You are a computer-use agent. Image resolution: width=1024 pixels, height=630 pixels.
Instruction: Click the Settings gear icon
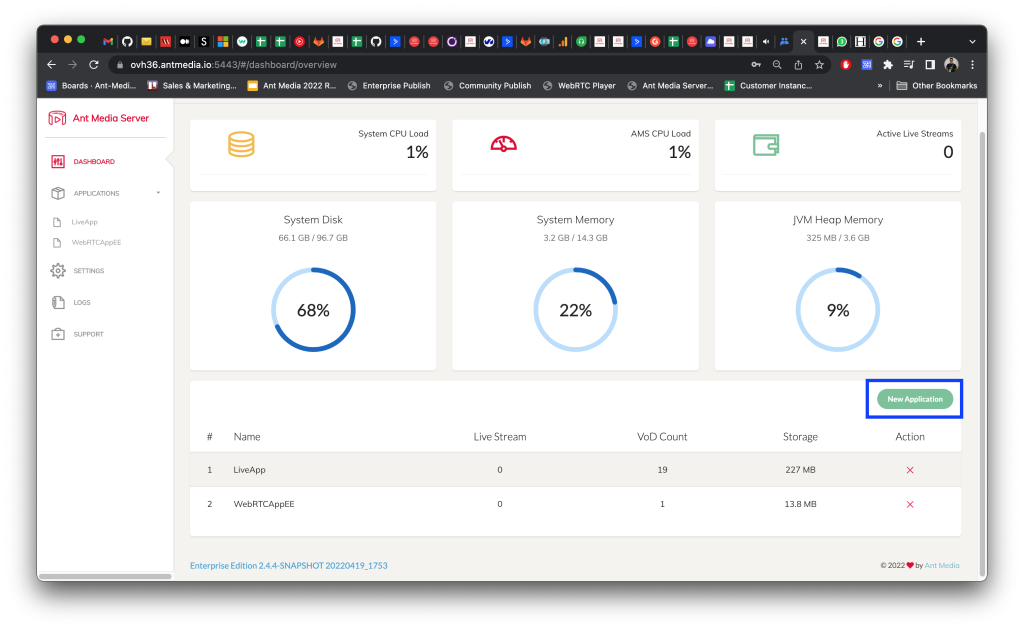click(x=58, y=270)
